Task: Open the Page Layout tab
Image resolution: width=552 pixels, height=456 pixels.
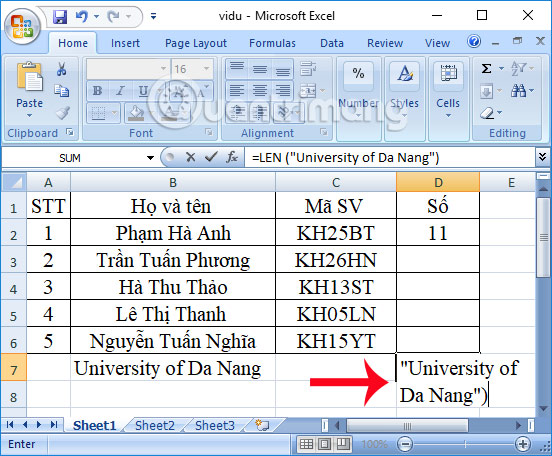Action: (196, 43)
